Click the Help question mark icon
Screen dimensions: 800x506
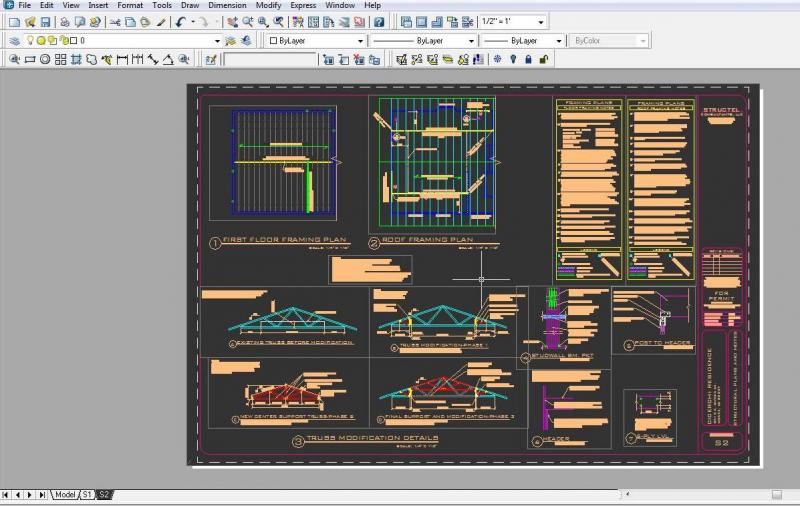coord(379,22)
